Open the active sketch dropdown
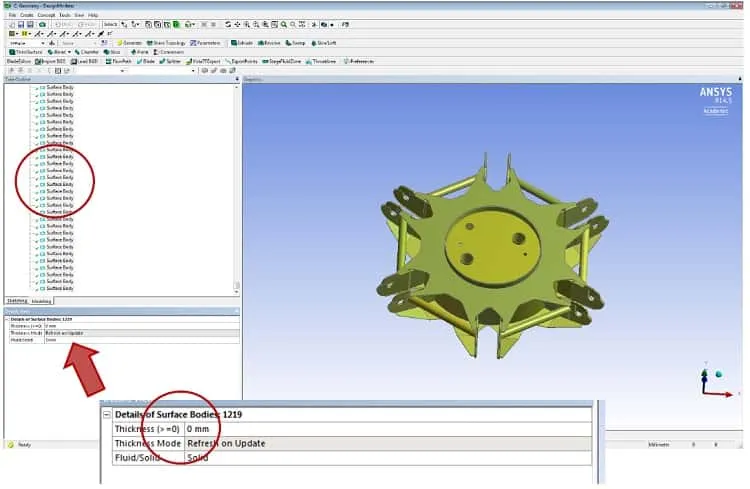Viewport: 750px width, 489px height. 79,43
